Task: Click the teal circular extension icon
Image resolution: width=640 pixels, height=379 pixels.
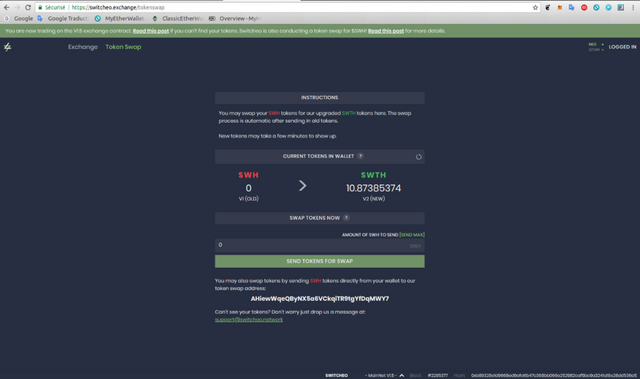Action: click(x=596, y=7)
